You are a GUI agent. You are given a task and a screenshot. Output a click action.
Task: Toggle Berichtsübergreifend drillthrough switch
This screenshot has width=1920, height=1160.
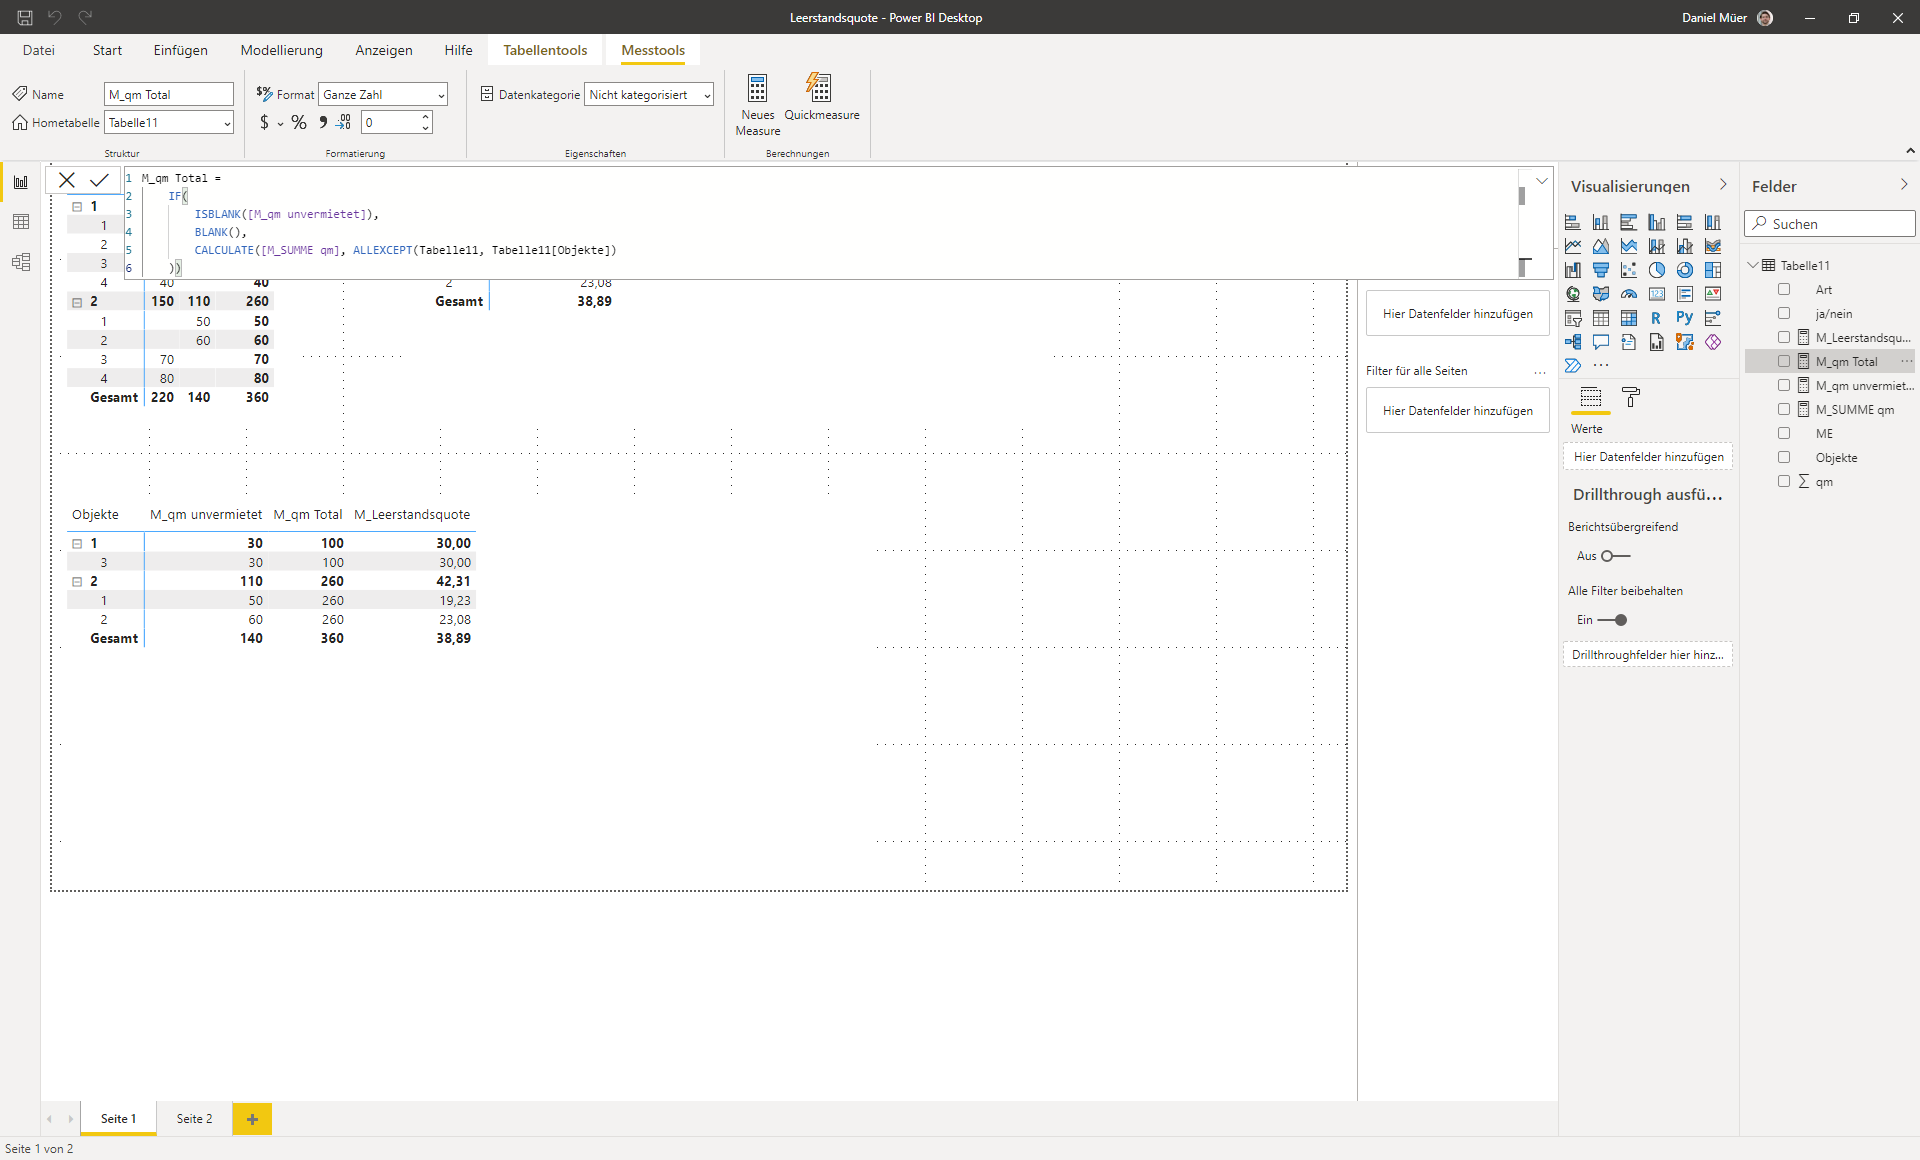click(x=1615, y=556)
